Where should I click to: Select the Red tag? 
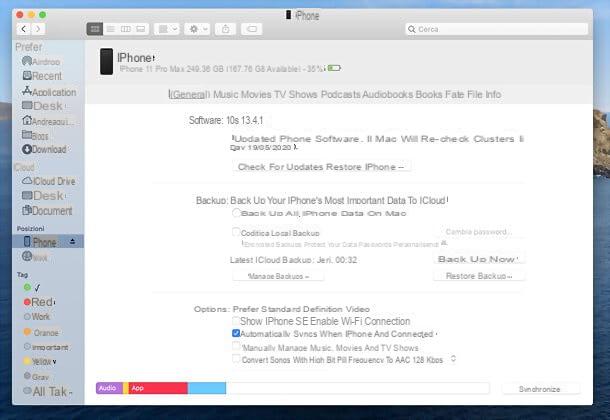[39, 302]
